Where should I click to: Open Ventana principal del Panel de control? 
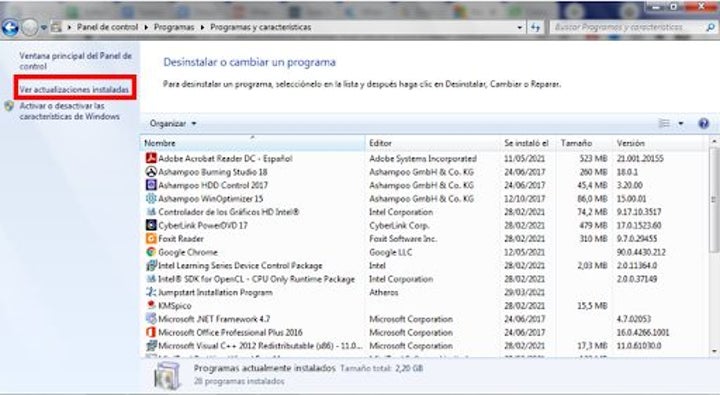(x=75, y=61)
